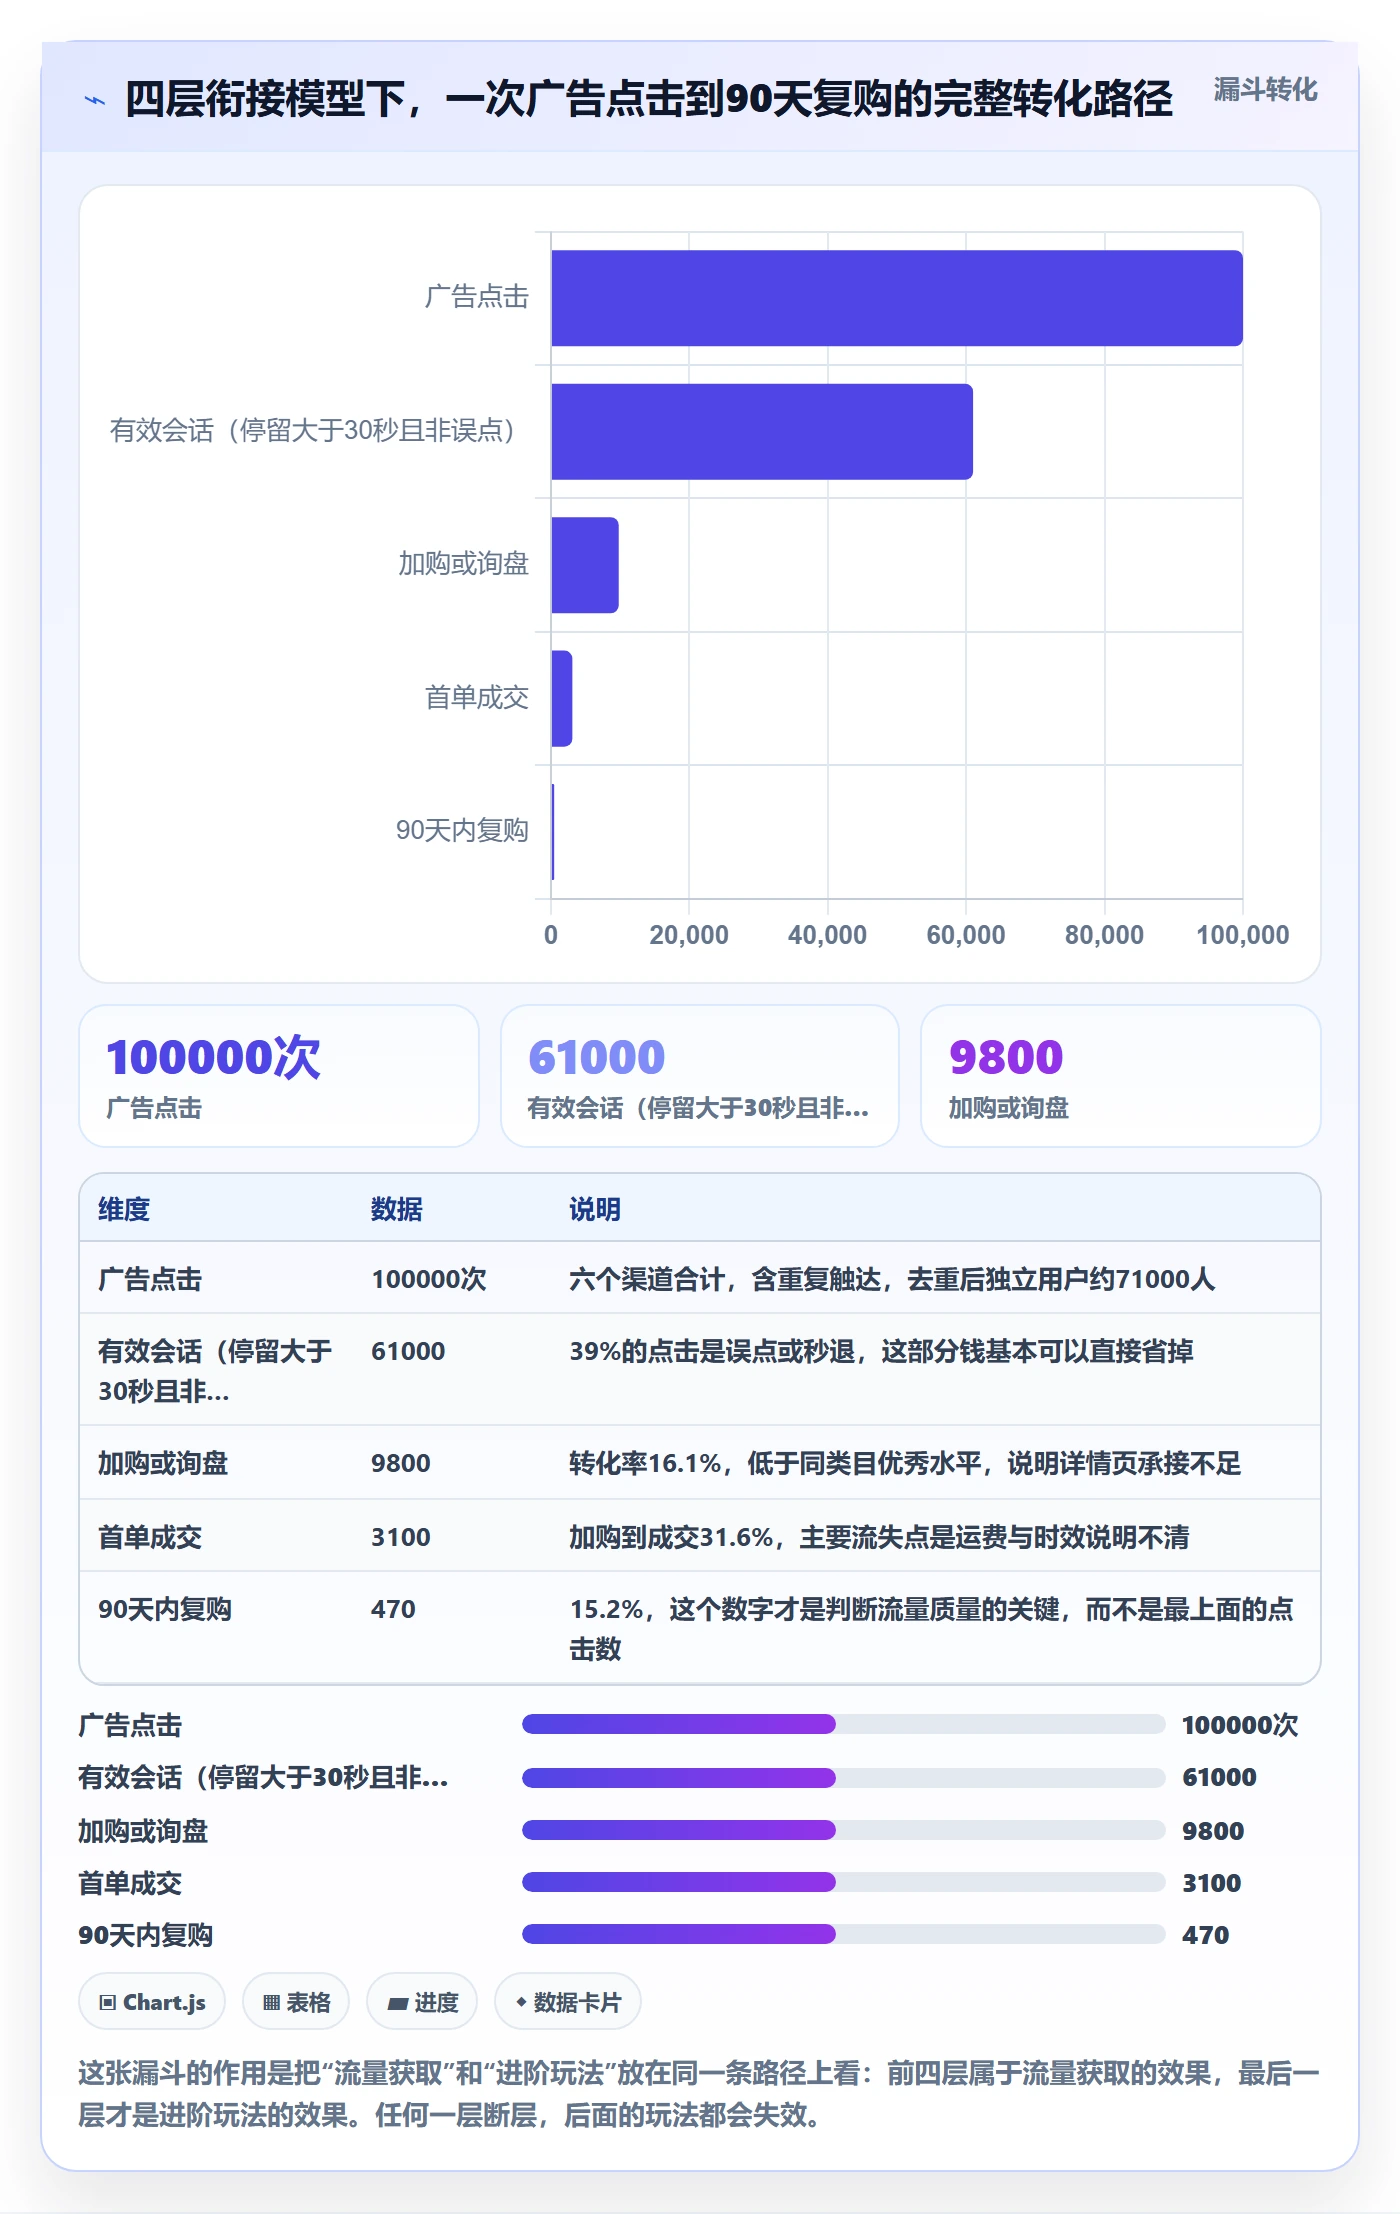Click table cell 61000 in 有效会话 row

coord(408,1351)
